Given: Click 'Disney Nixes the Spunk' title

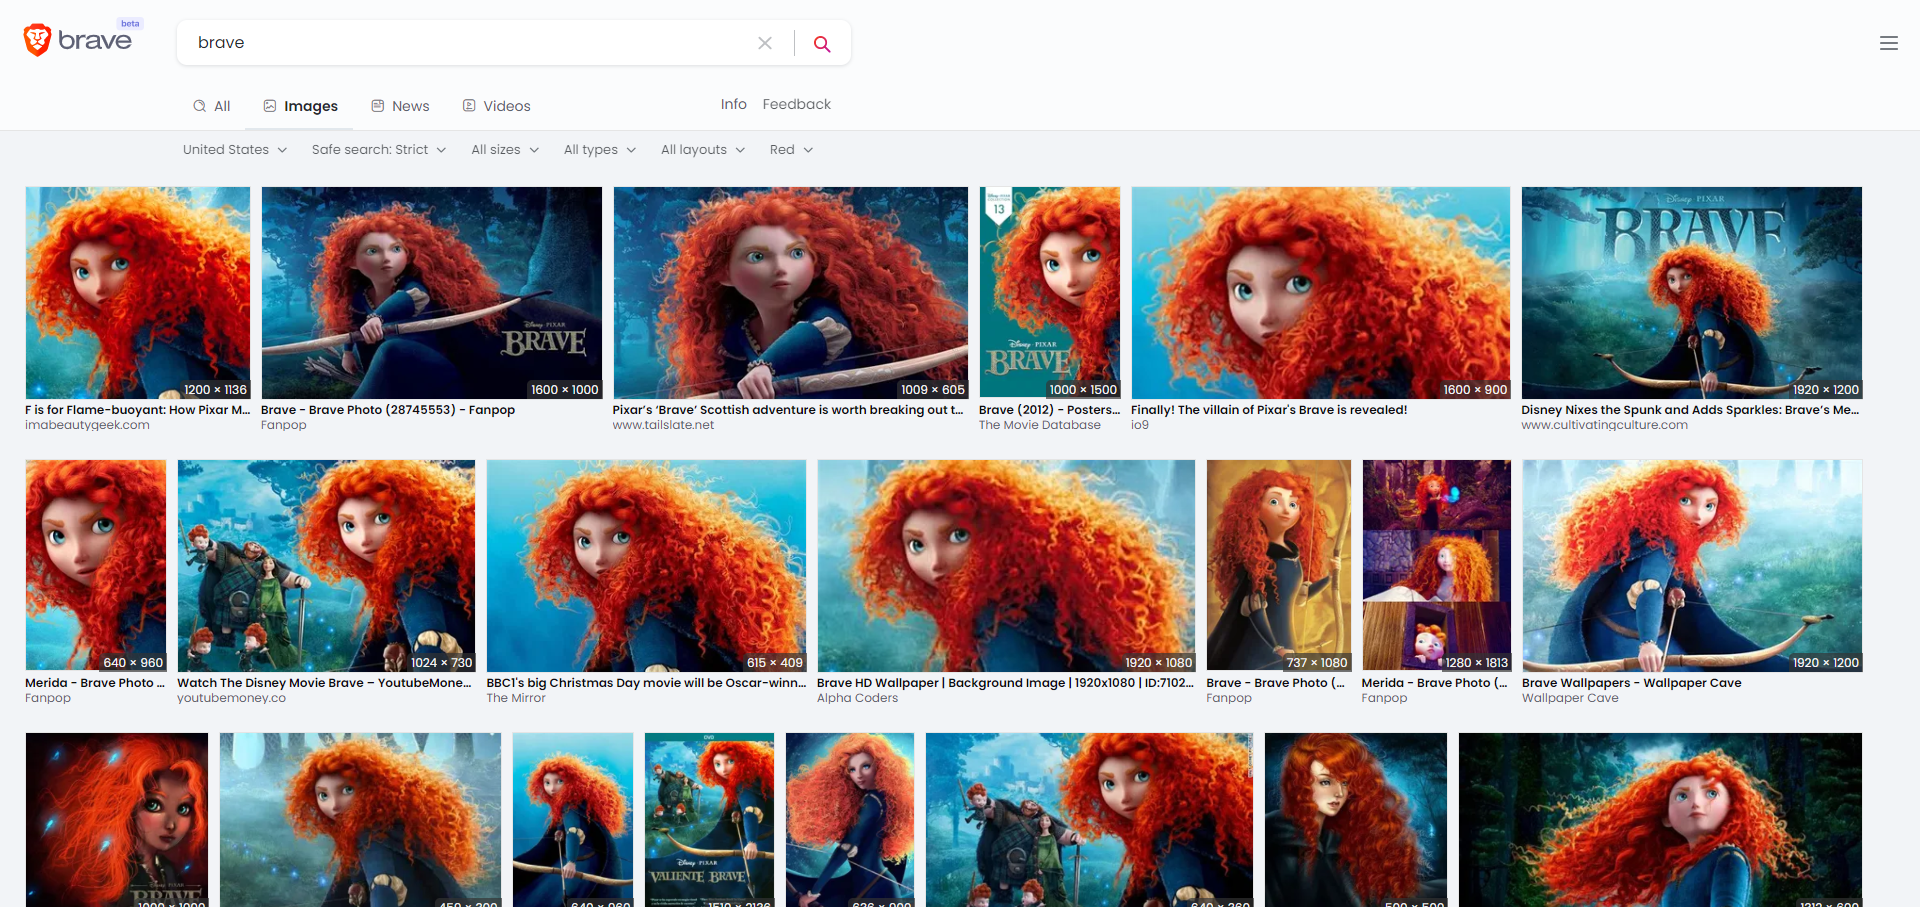Looking at the screenshot, I should [x=1690, y=410].
